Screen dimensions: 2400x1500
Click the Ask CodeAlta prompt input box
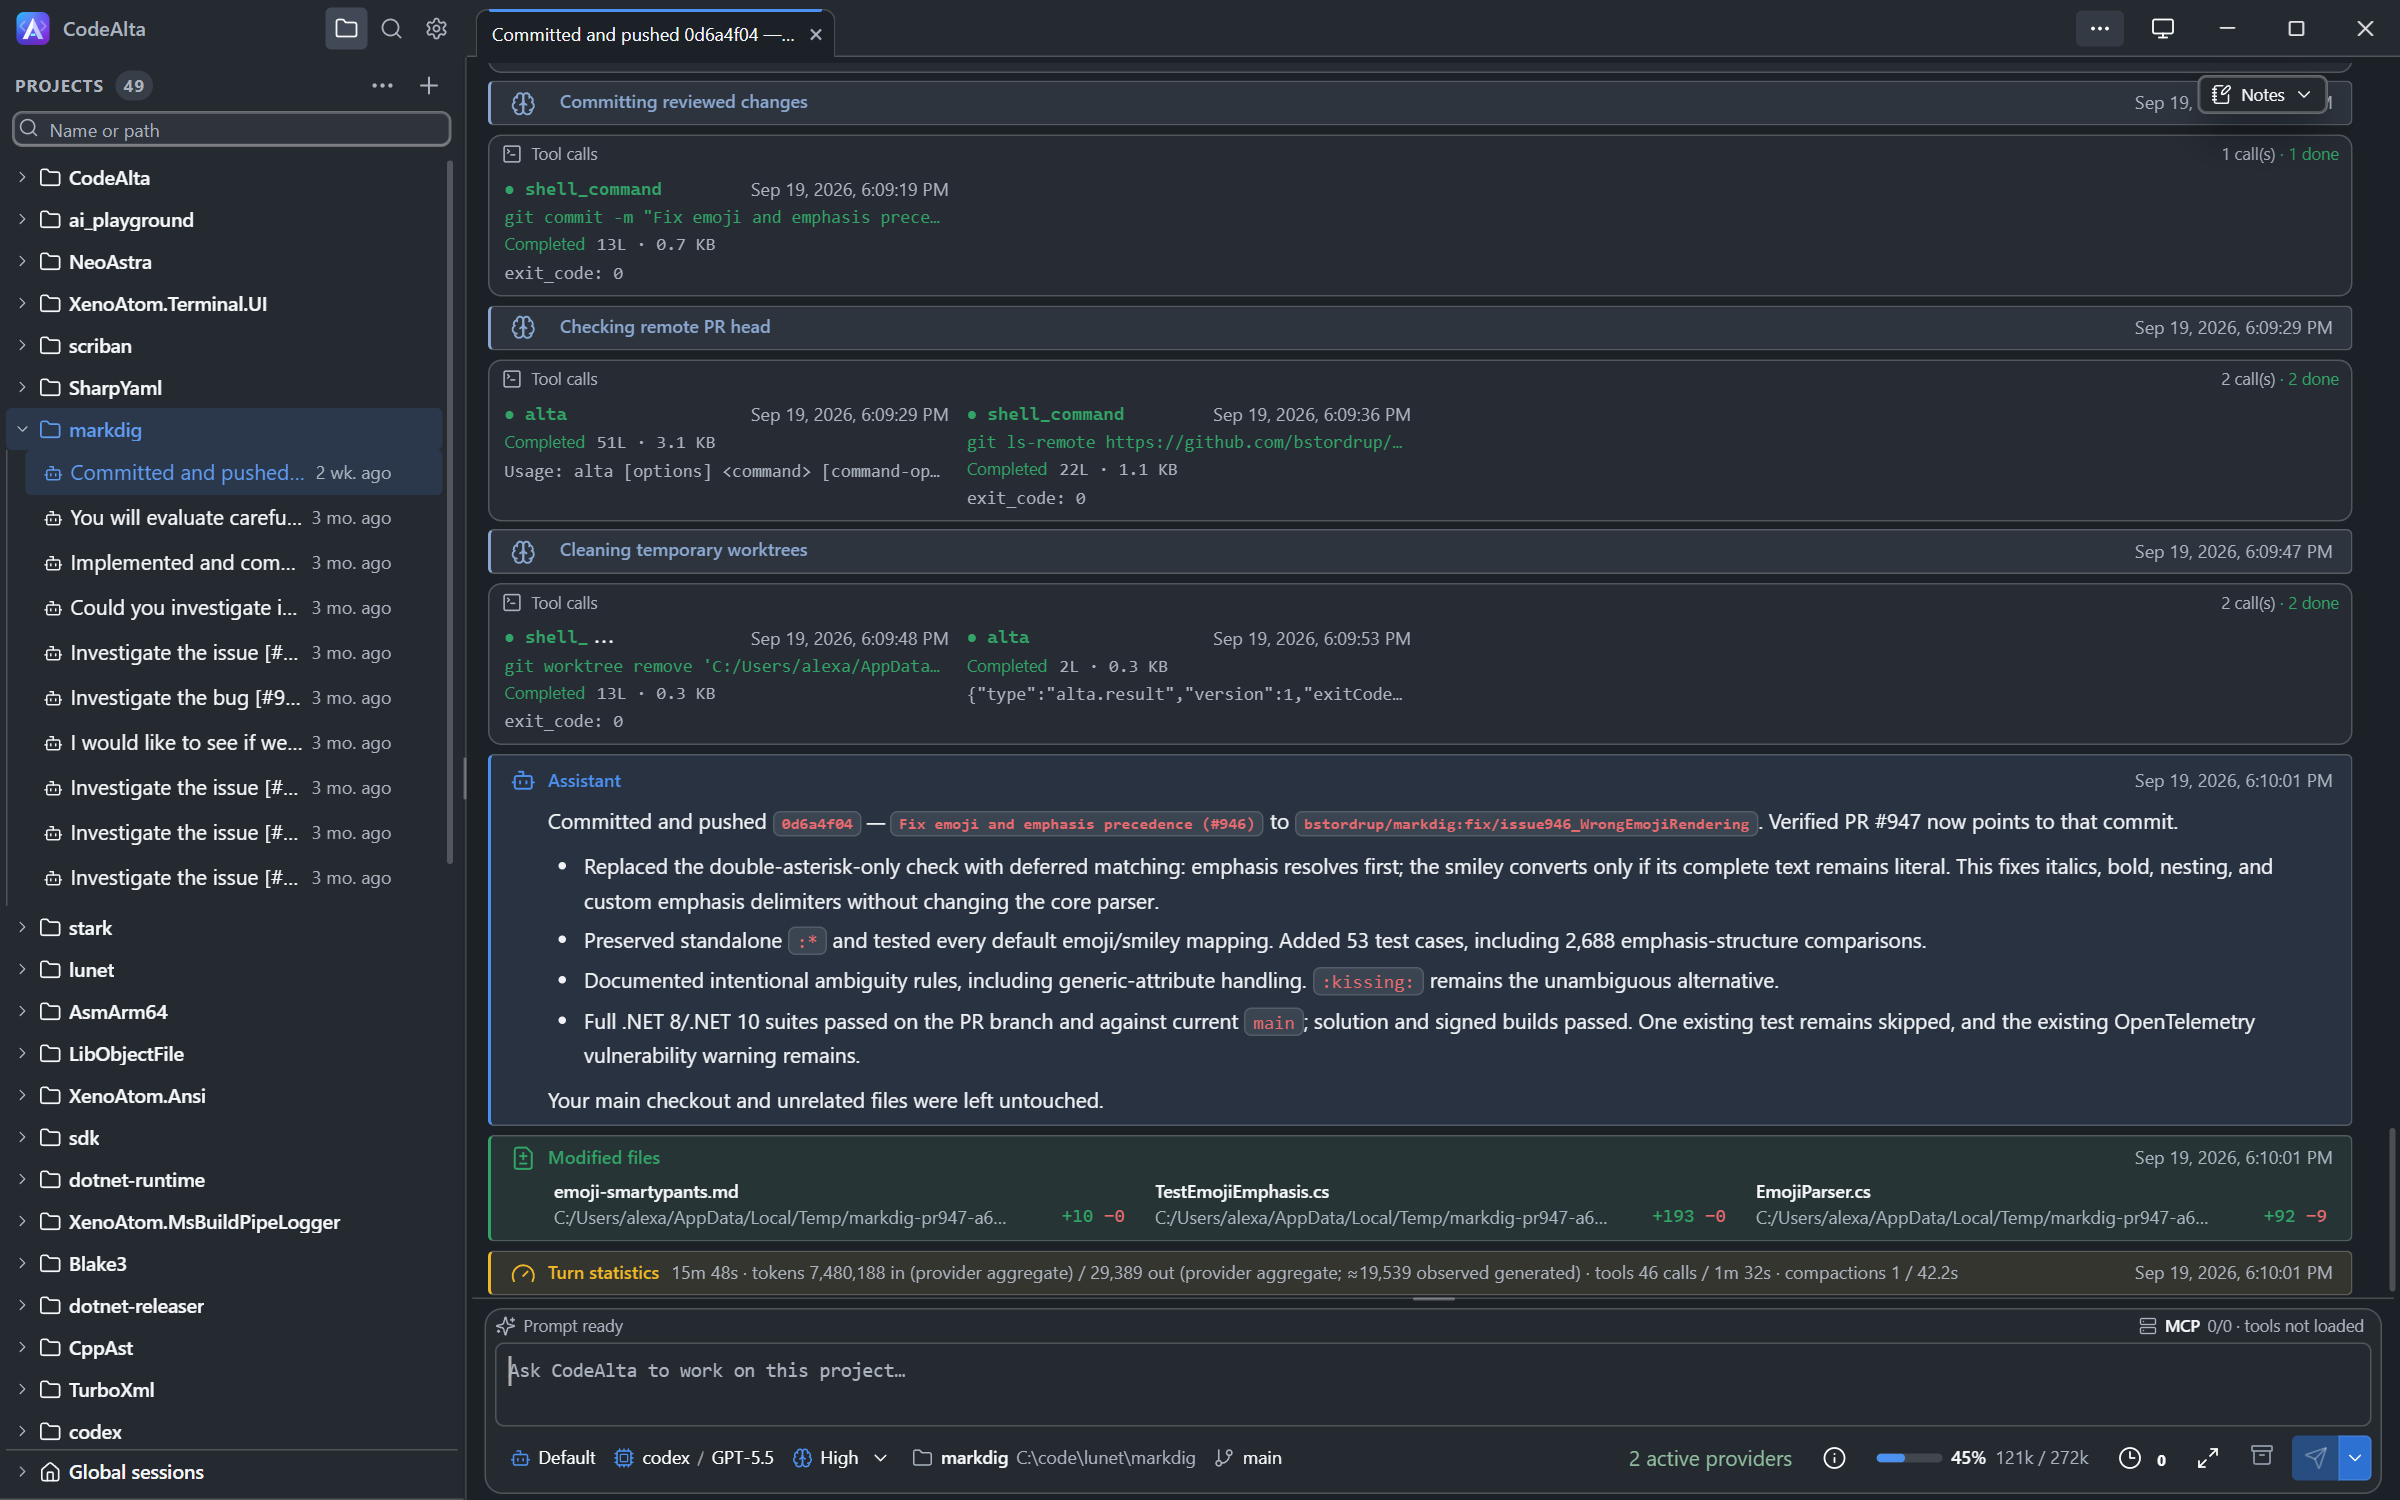(1432, 1384)
